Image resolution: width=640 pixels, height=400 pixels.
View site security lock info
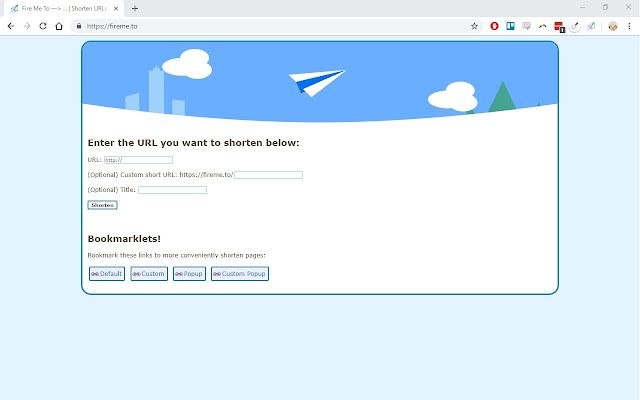(x=79, y=26)
